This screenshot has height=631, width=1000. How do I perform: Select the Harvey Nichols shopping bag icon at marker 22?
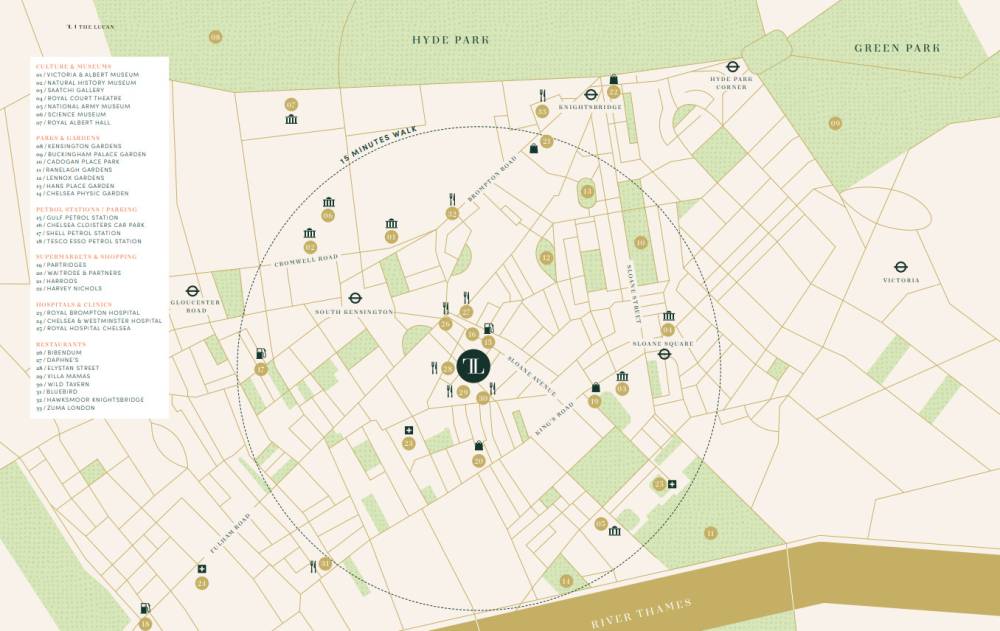pyautogui.click(x=614, y=79)
